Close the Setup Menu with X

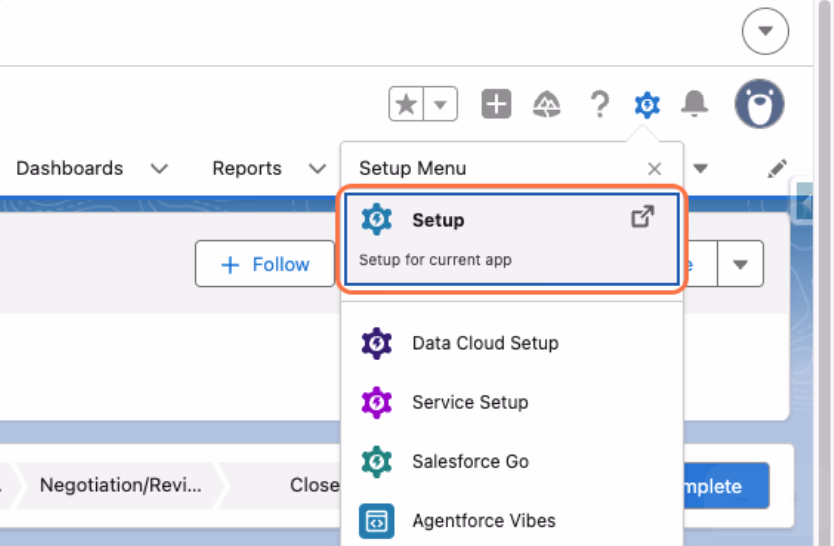[655, 169]
